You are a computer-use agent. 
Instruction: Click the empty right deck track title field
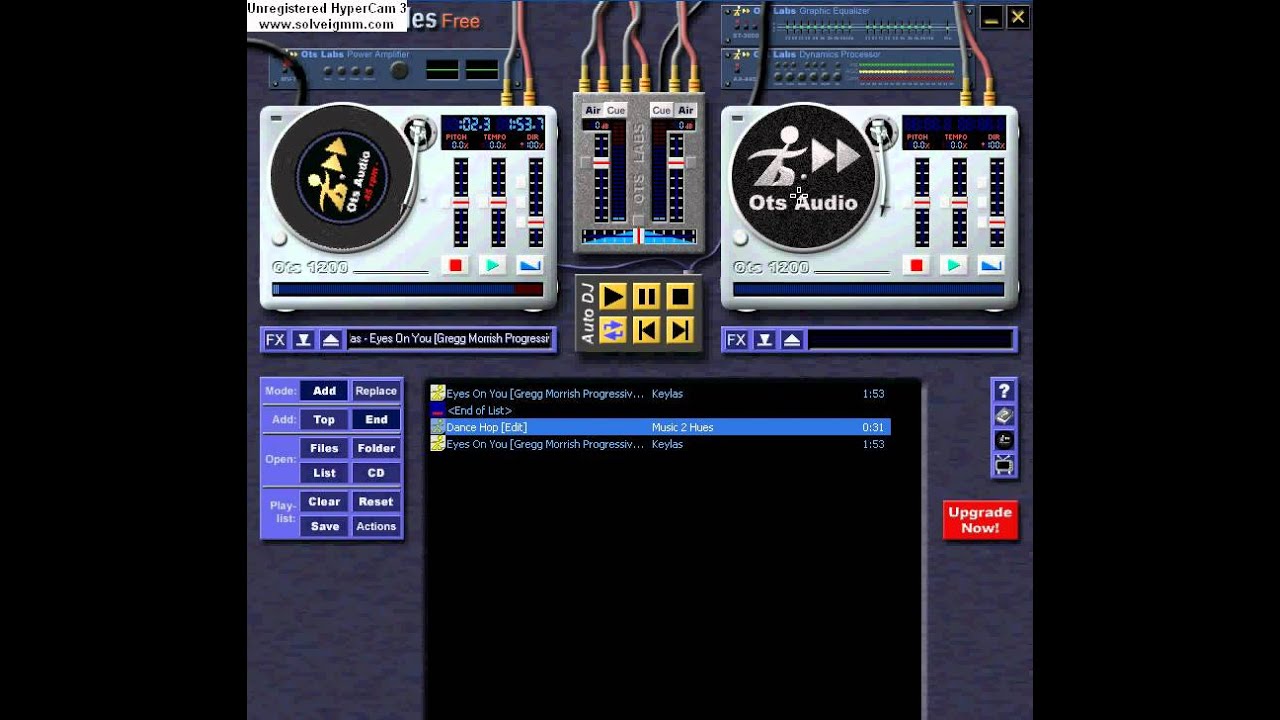910,339
